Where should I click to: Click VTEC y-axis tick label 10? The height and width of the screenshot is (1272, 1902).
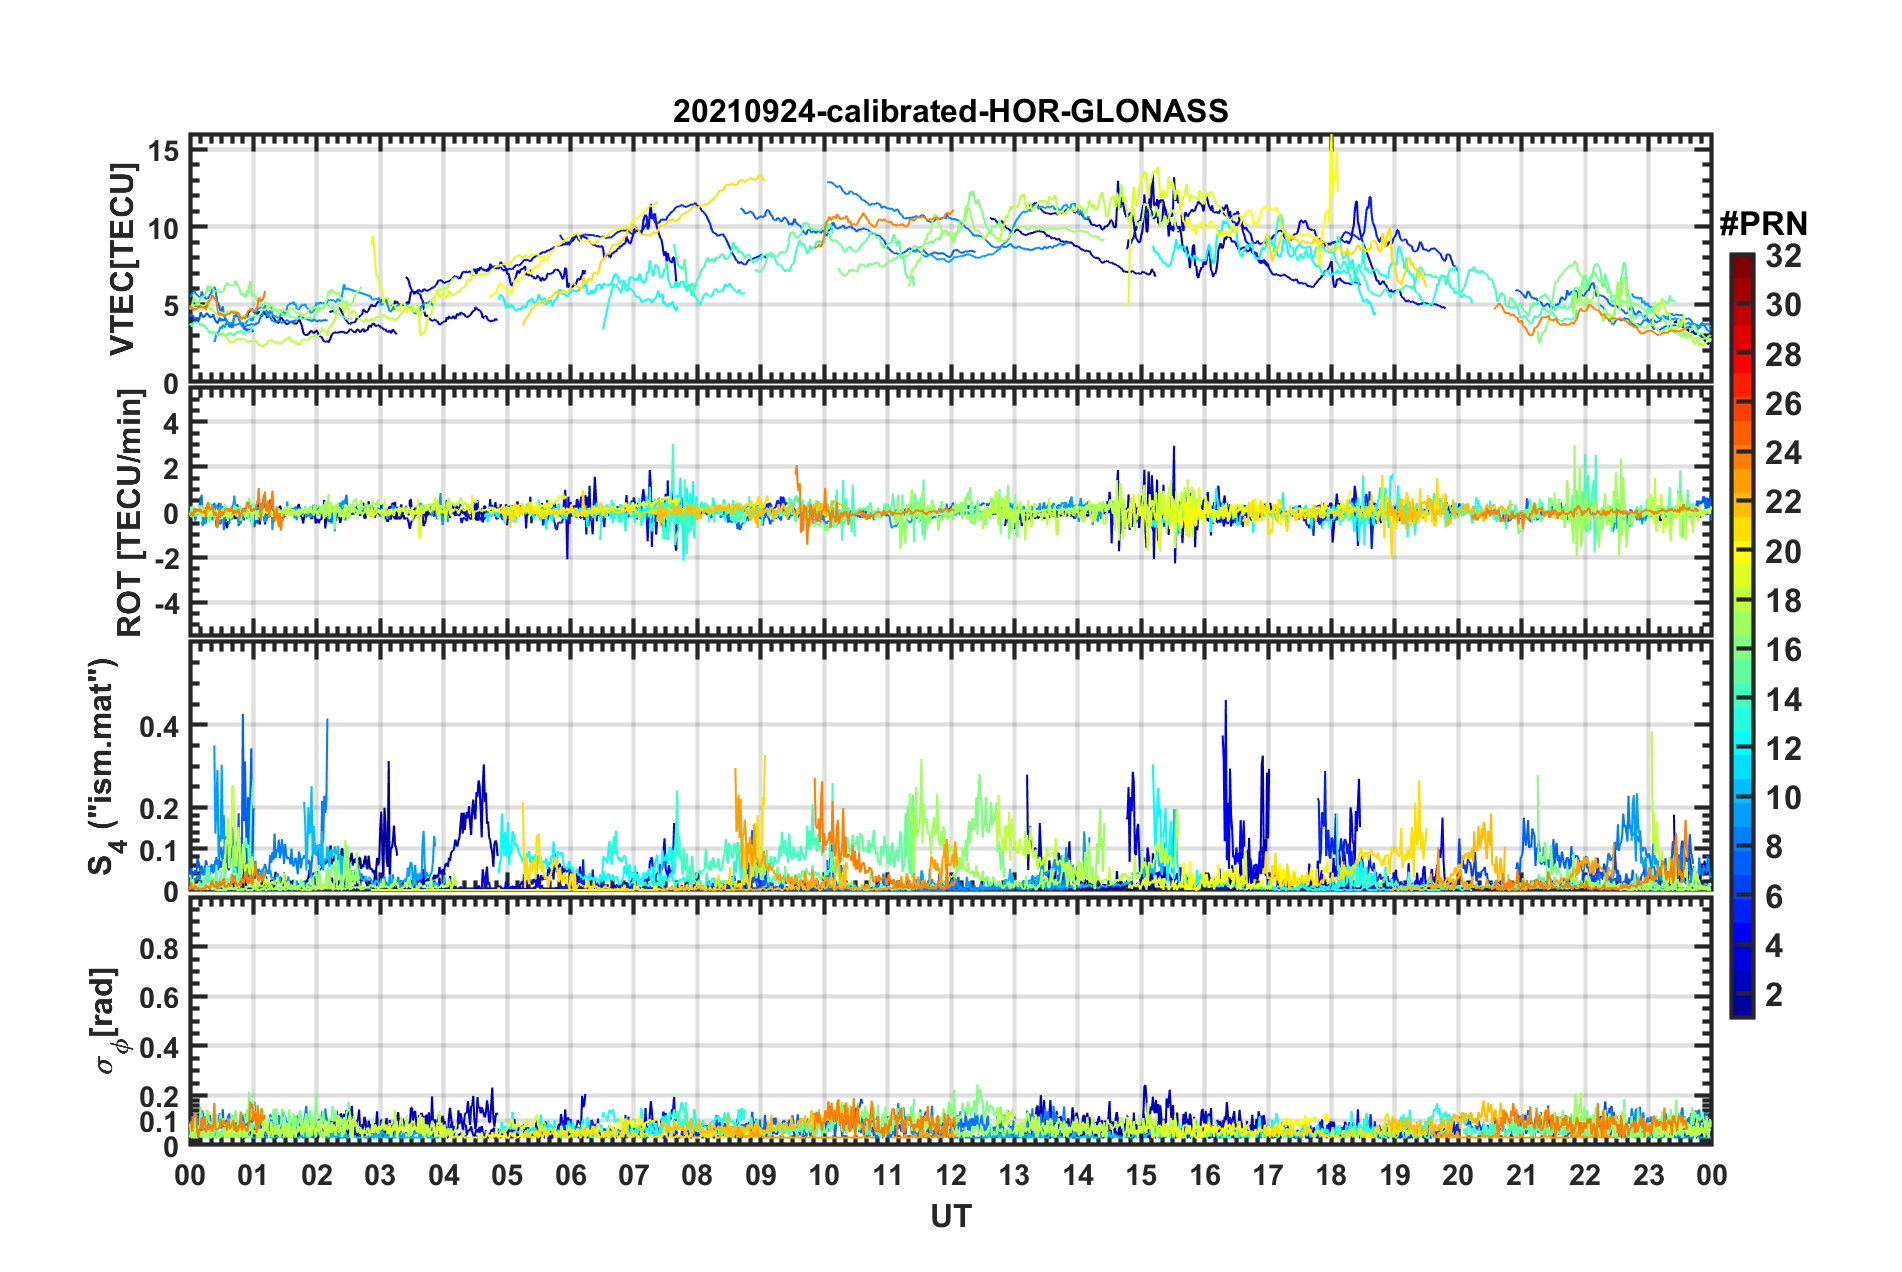tap(163, 228)
